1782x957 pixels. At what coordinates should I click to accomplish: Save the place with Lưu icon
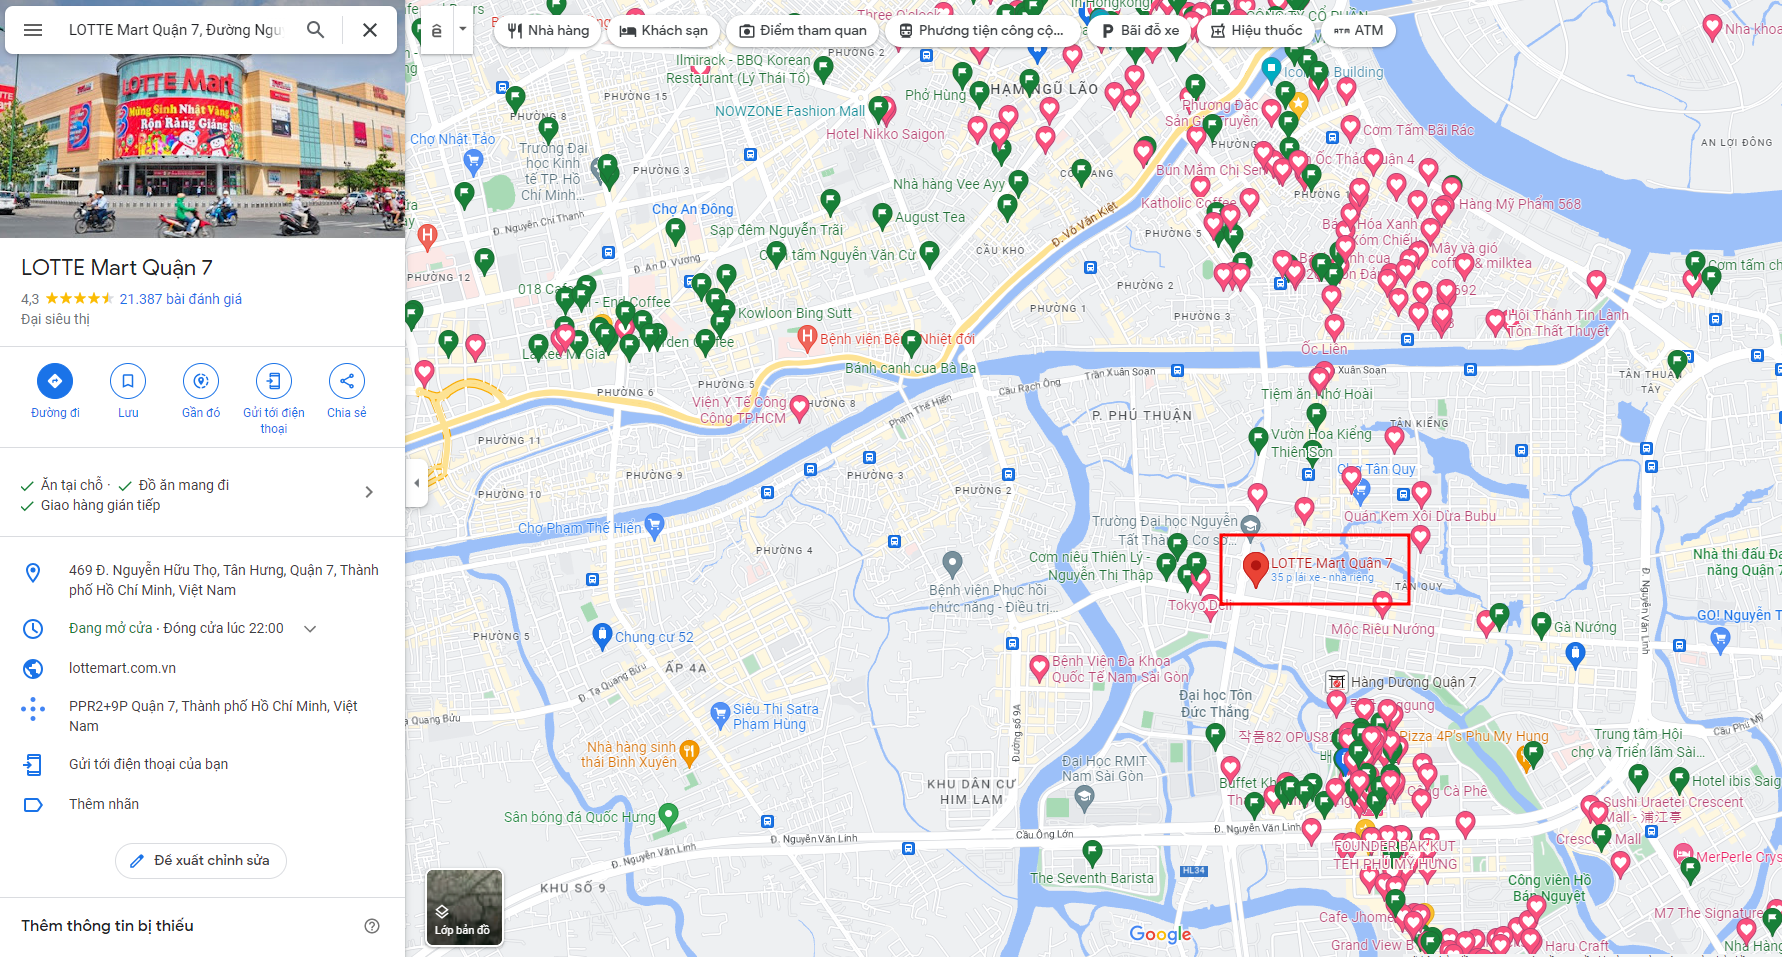click(x=128, y=381)
